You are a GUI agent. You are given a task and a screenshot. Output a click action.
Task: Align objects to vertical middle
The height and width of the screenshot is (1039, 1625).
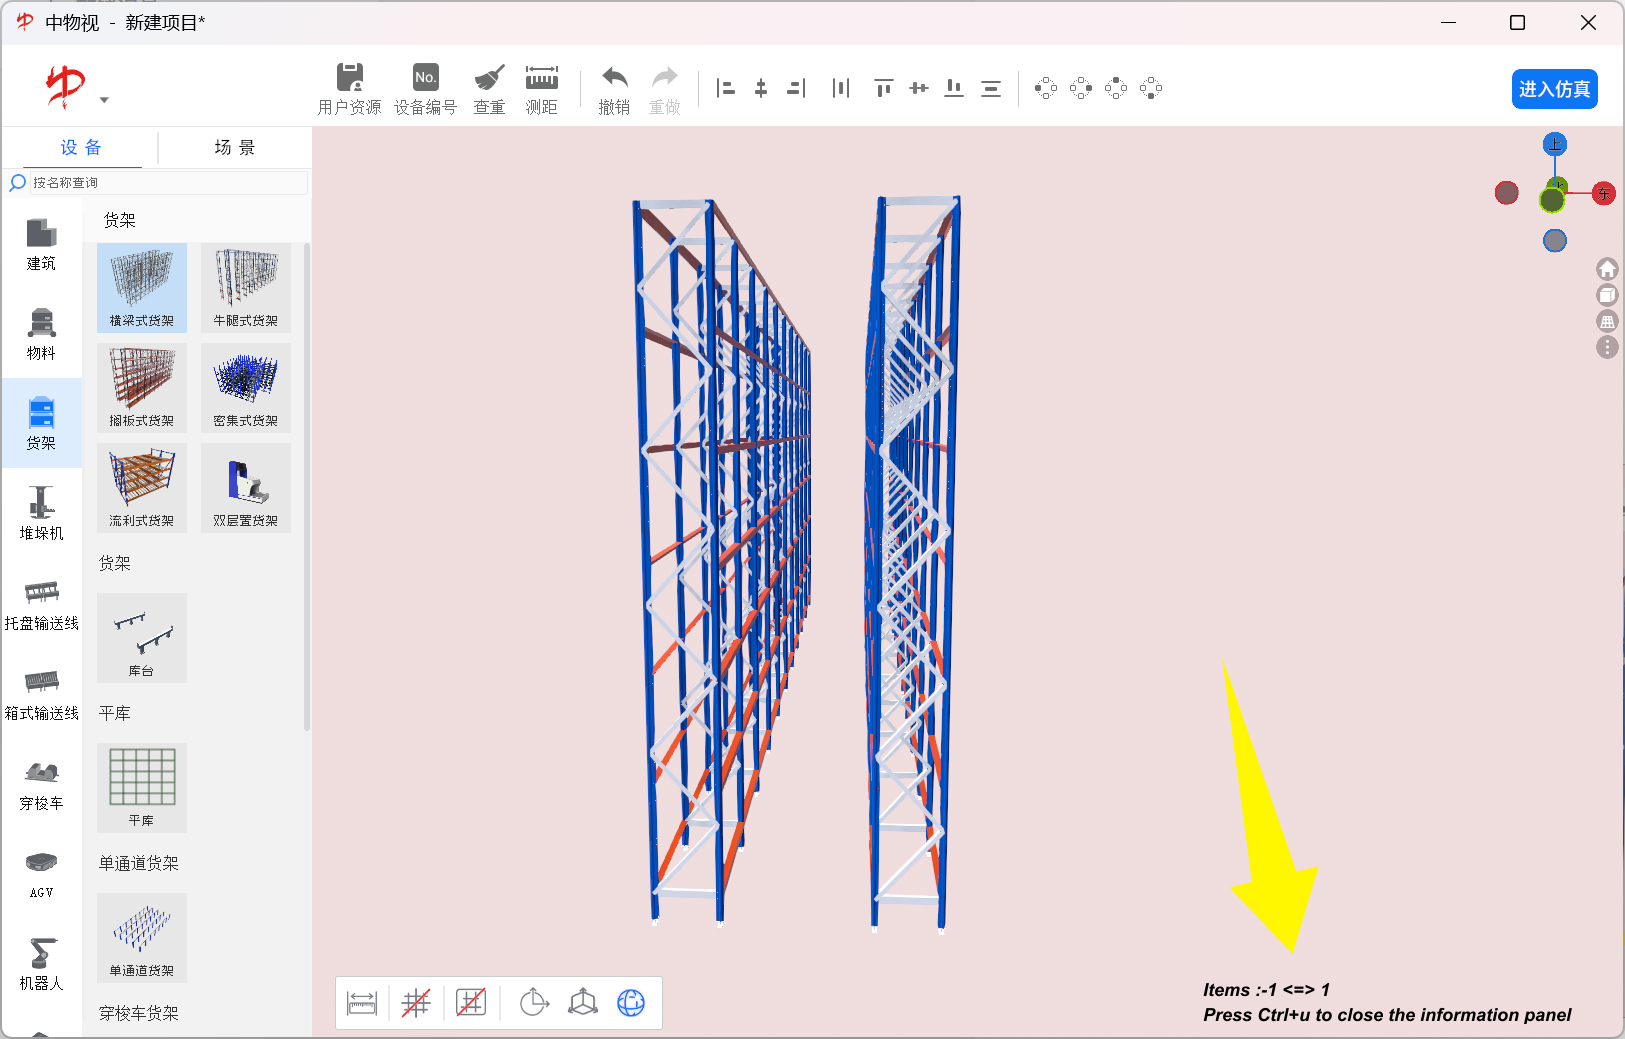pyautogui.click(x=919, y=89)
